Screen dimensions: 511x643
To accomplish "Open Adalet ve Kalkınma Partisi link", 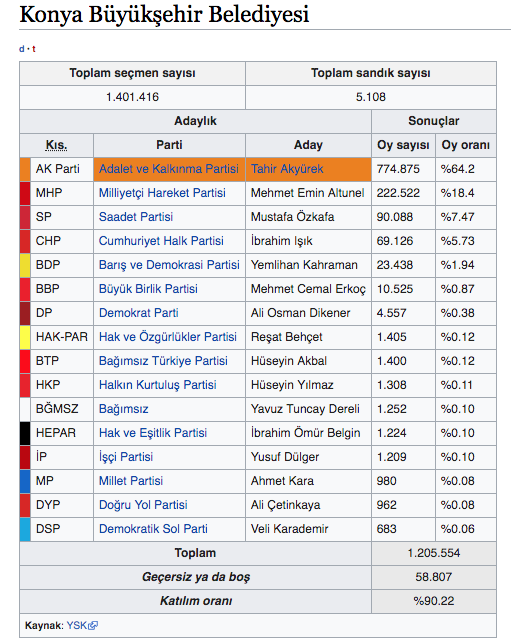I will pos(169,169).
